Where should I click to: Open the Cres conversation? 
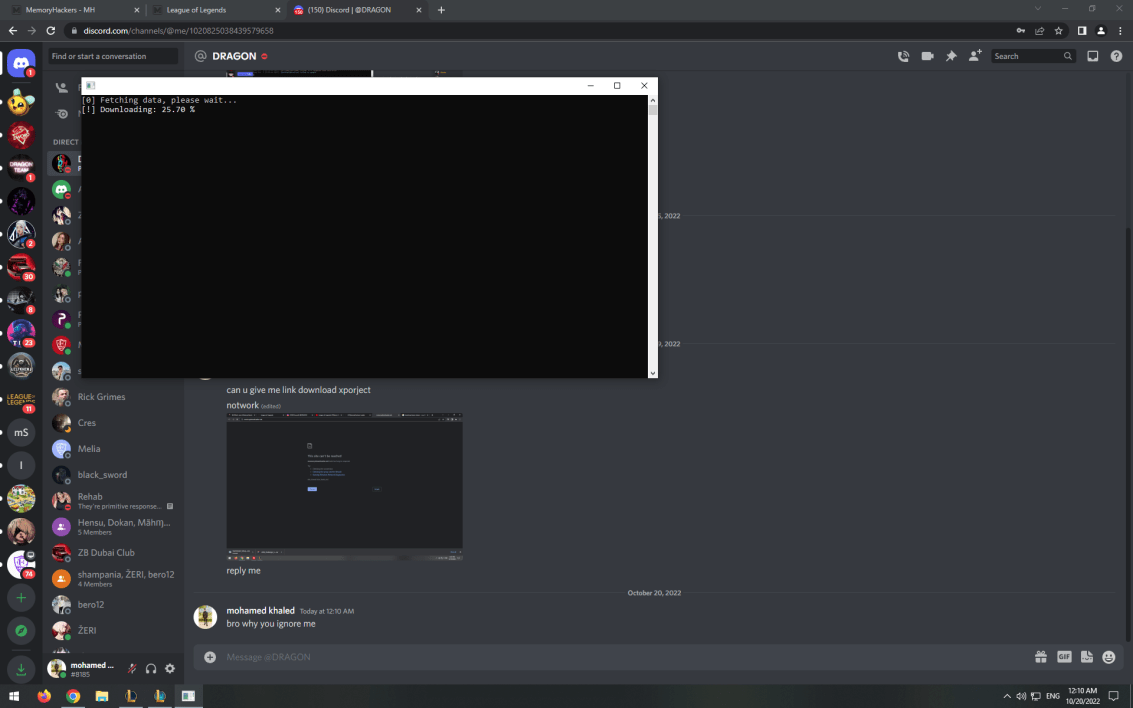[113, 423]
